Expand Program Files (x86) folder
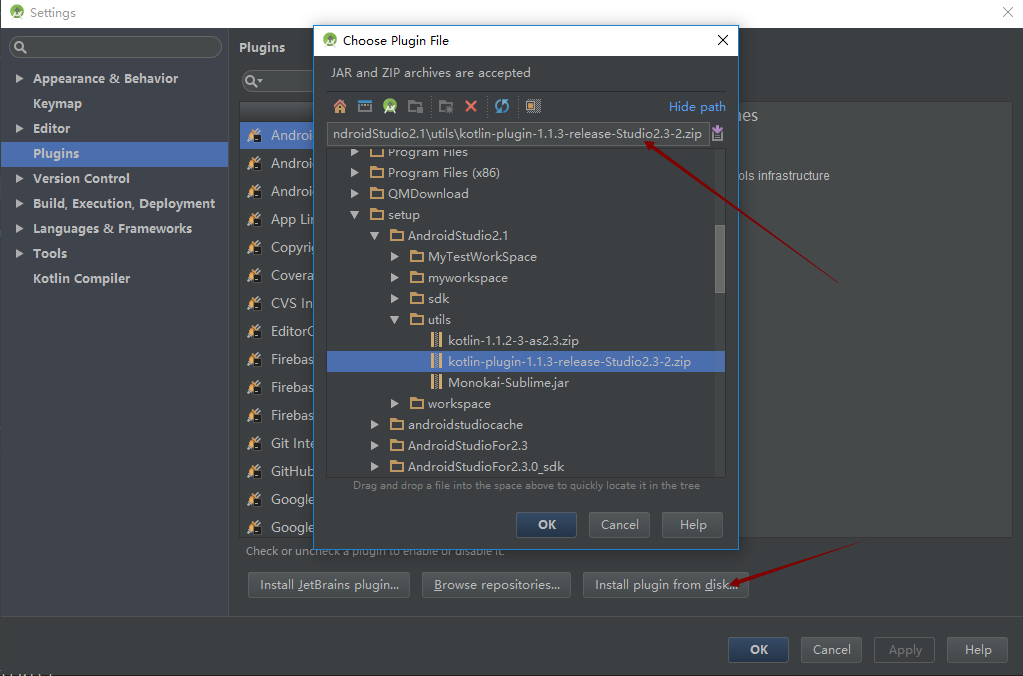This screenshot has height=676, width=1023. (x=354, y=173)
